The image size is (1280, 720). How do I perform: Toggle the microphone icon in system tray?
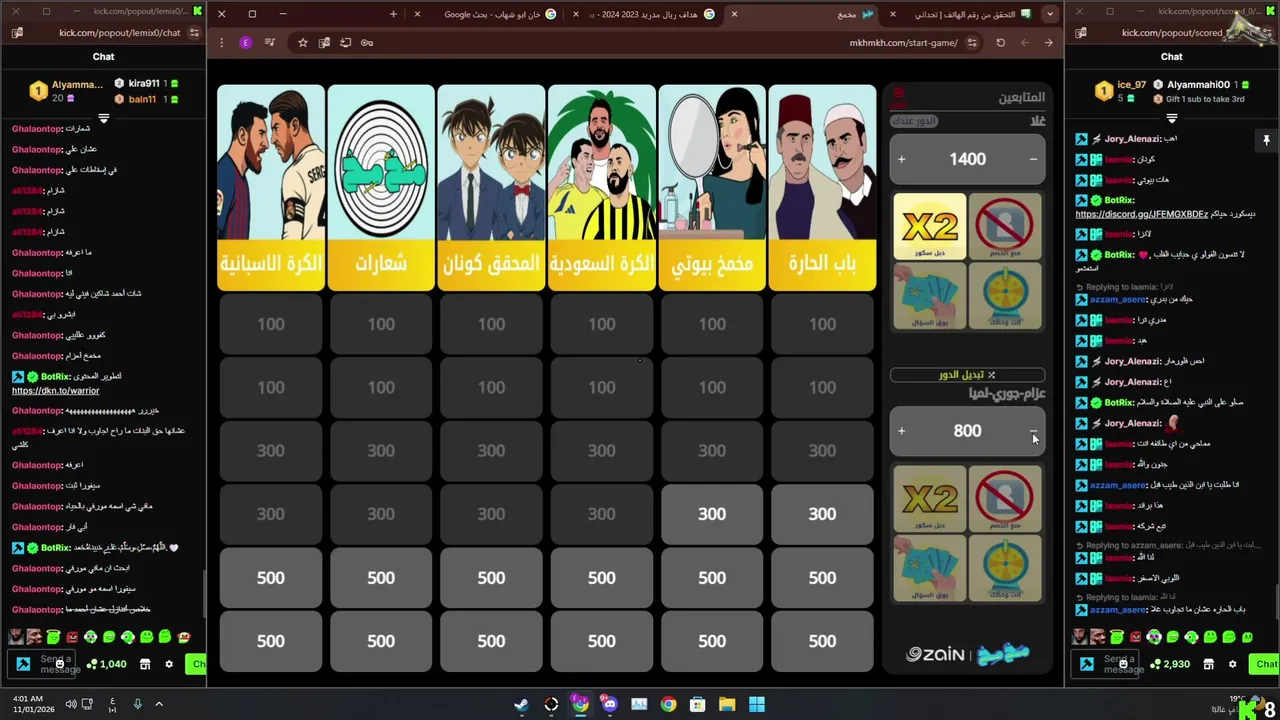(x=138, y=704)
